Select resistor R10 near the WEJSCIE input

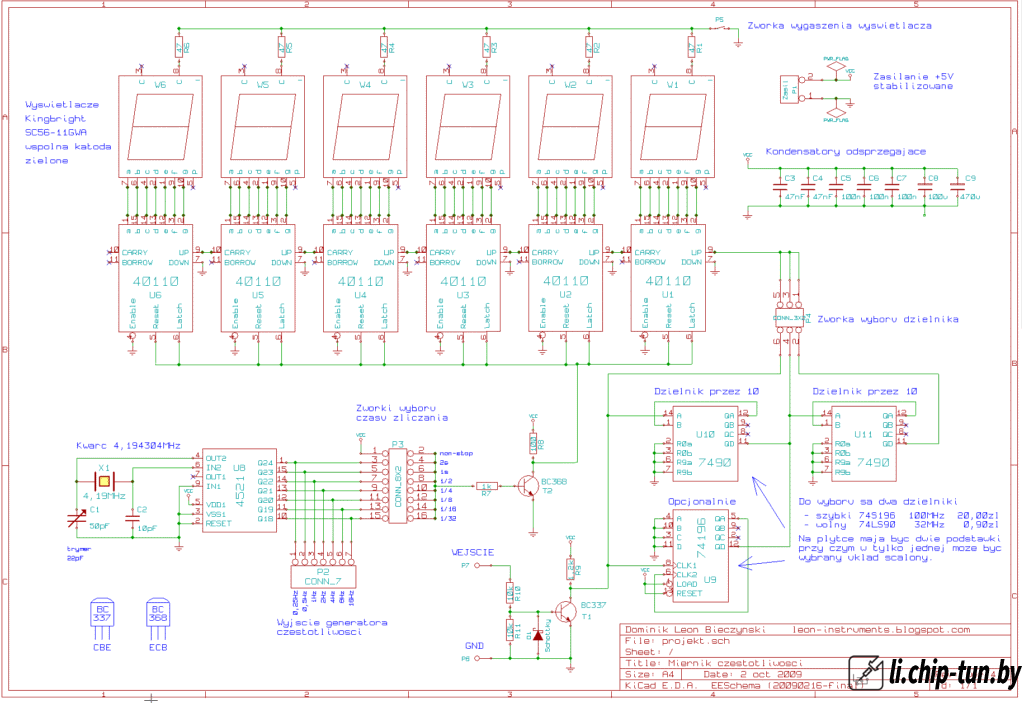pyautogui.click(x=509, y=593)
